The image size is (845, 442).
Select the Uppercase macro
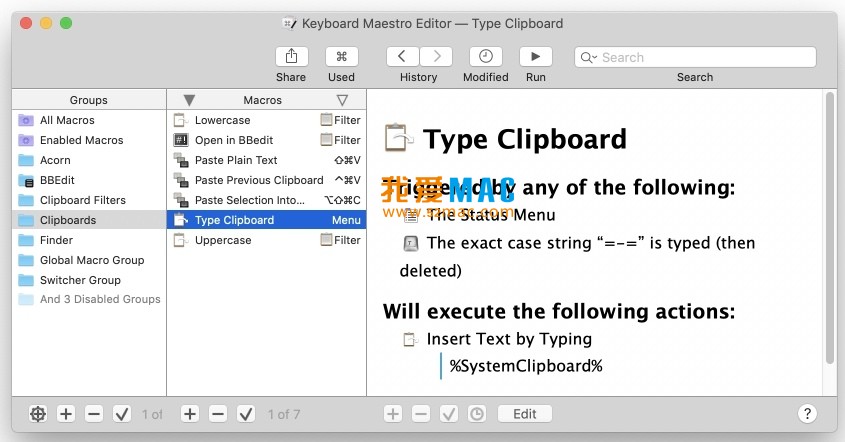pos(267,240)
